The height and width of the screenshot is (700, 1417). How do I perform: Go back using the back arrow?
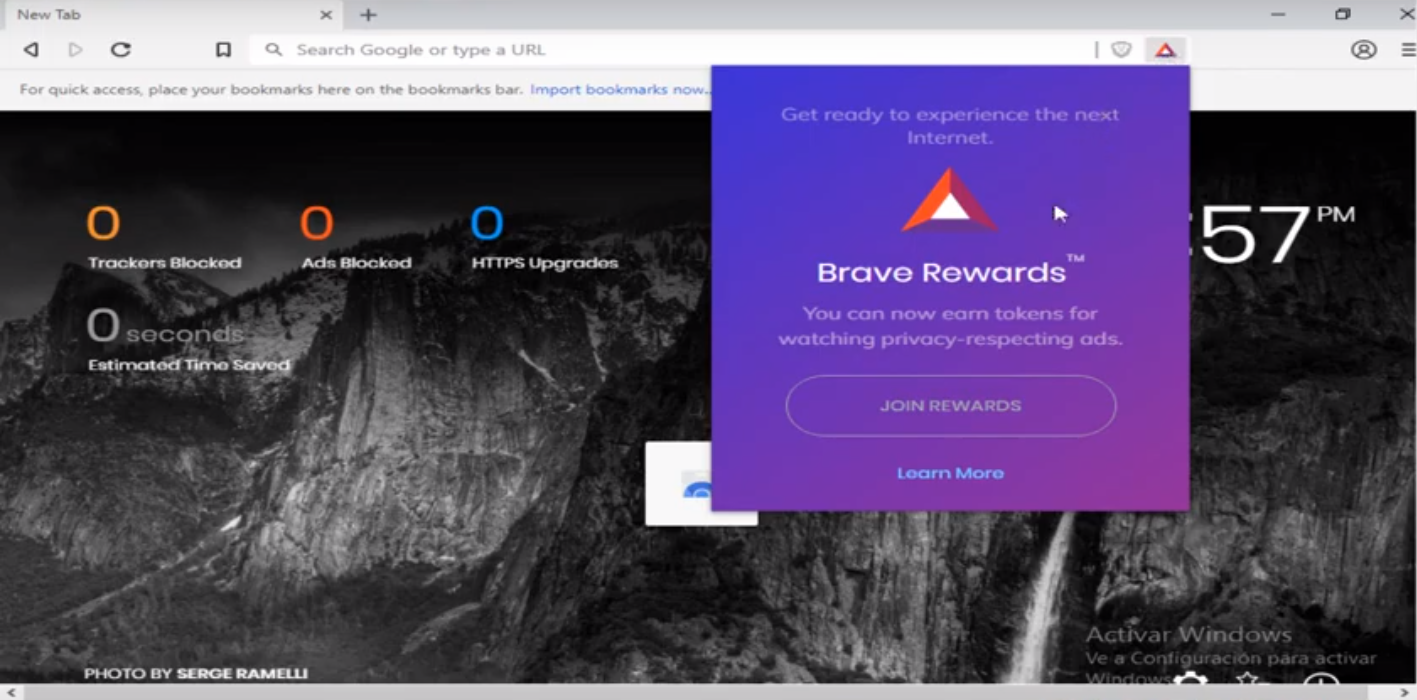(31, 49)
